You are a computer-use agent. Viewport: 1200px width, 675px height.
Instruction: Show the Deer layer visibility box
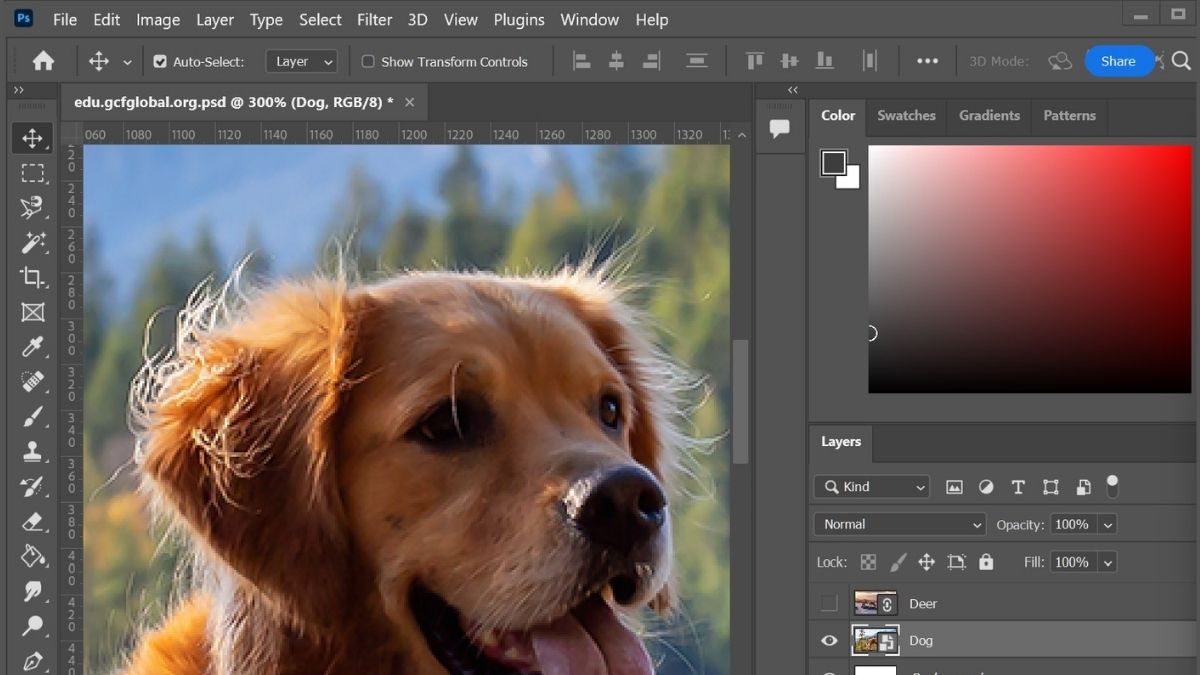[829, 603]
